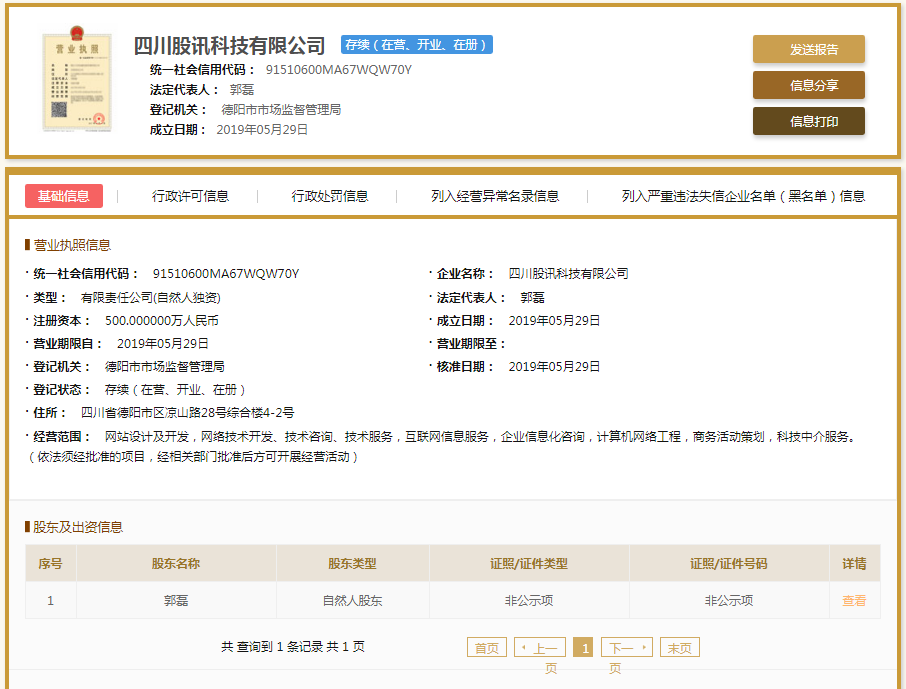Click the 营业执照信息 section header

68,244
